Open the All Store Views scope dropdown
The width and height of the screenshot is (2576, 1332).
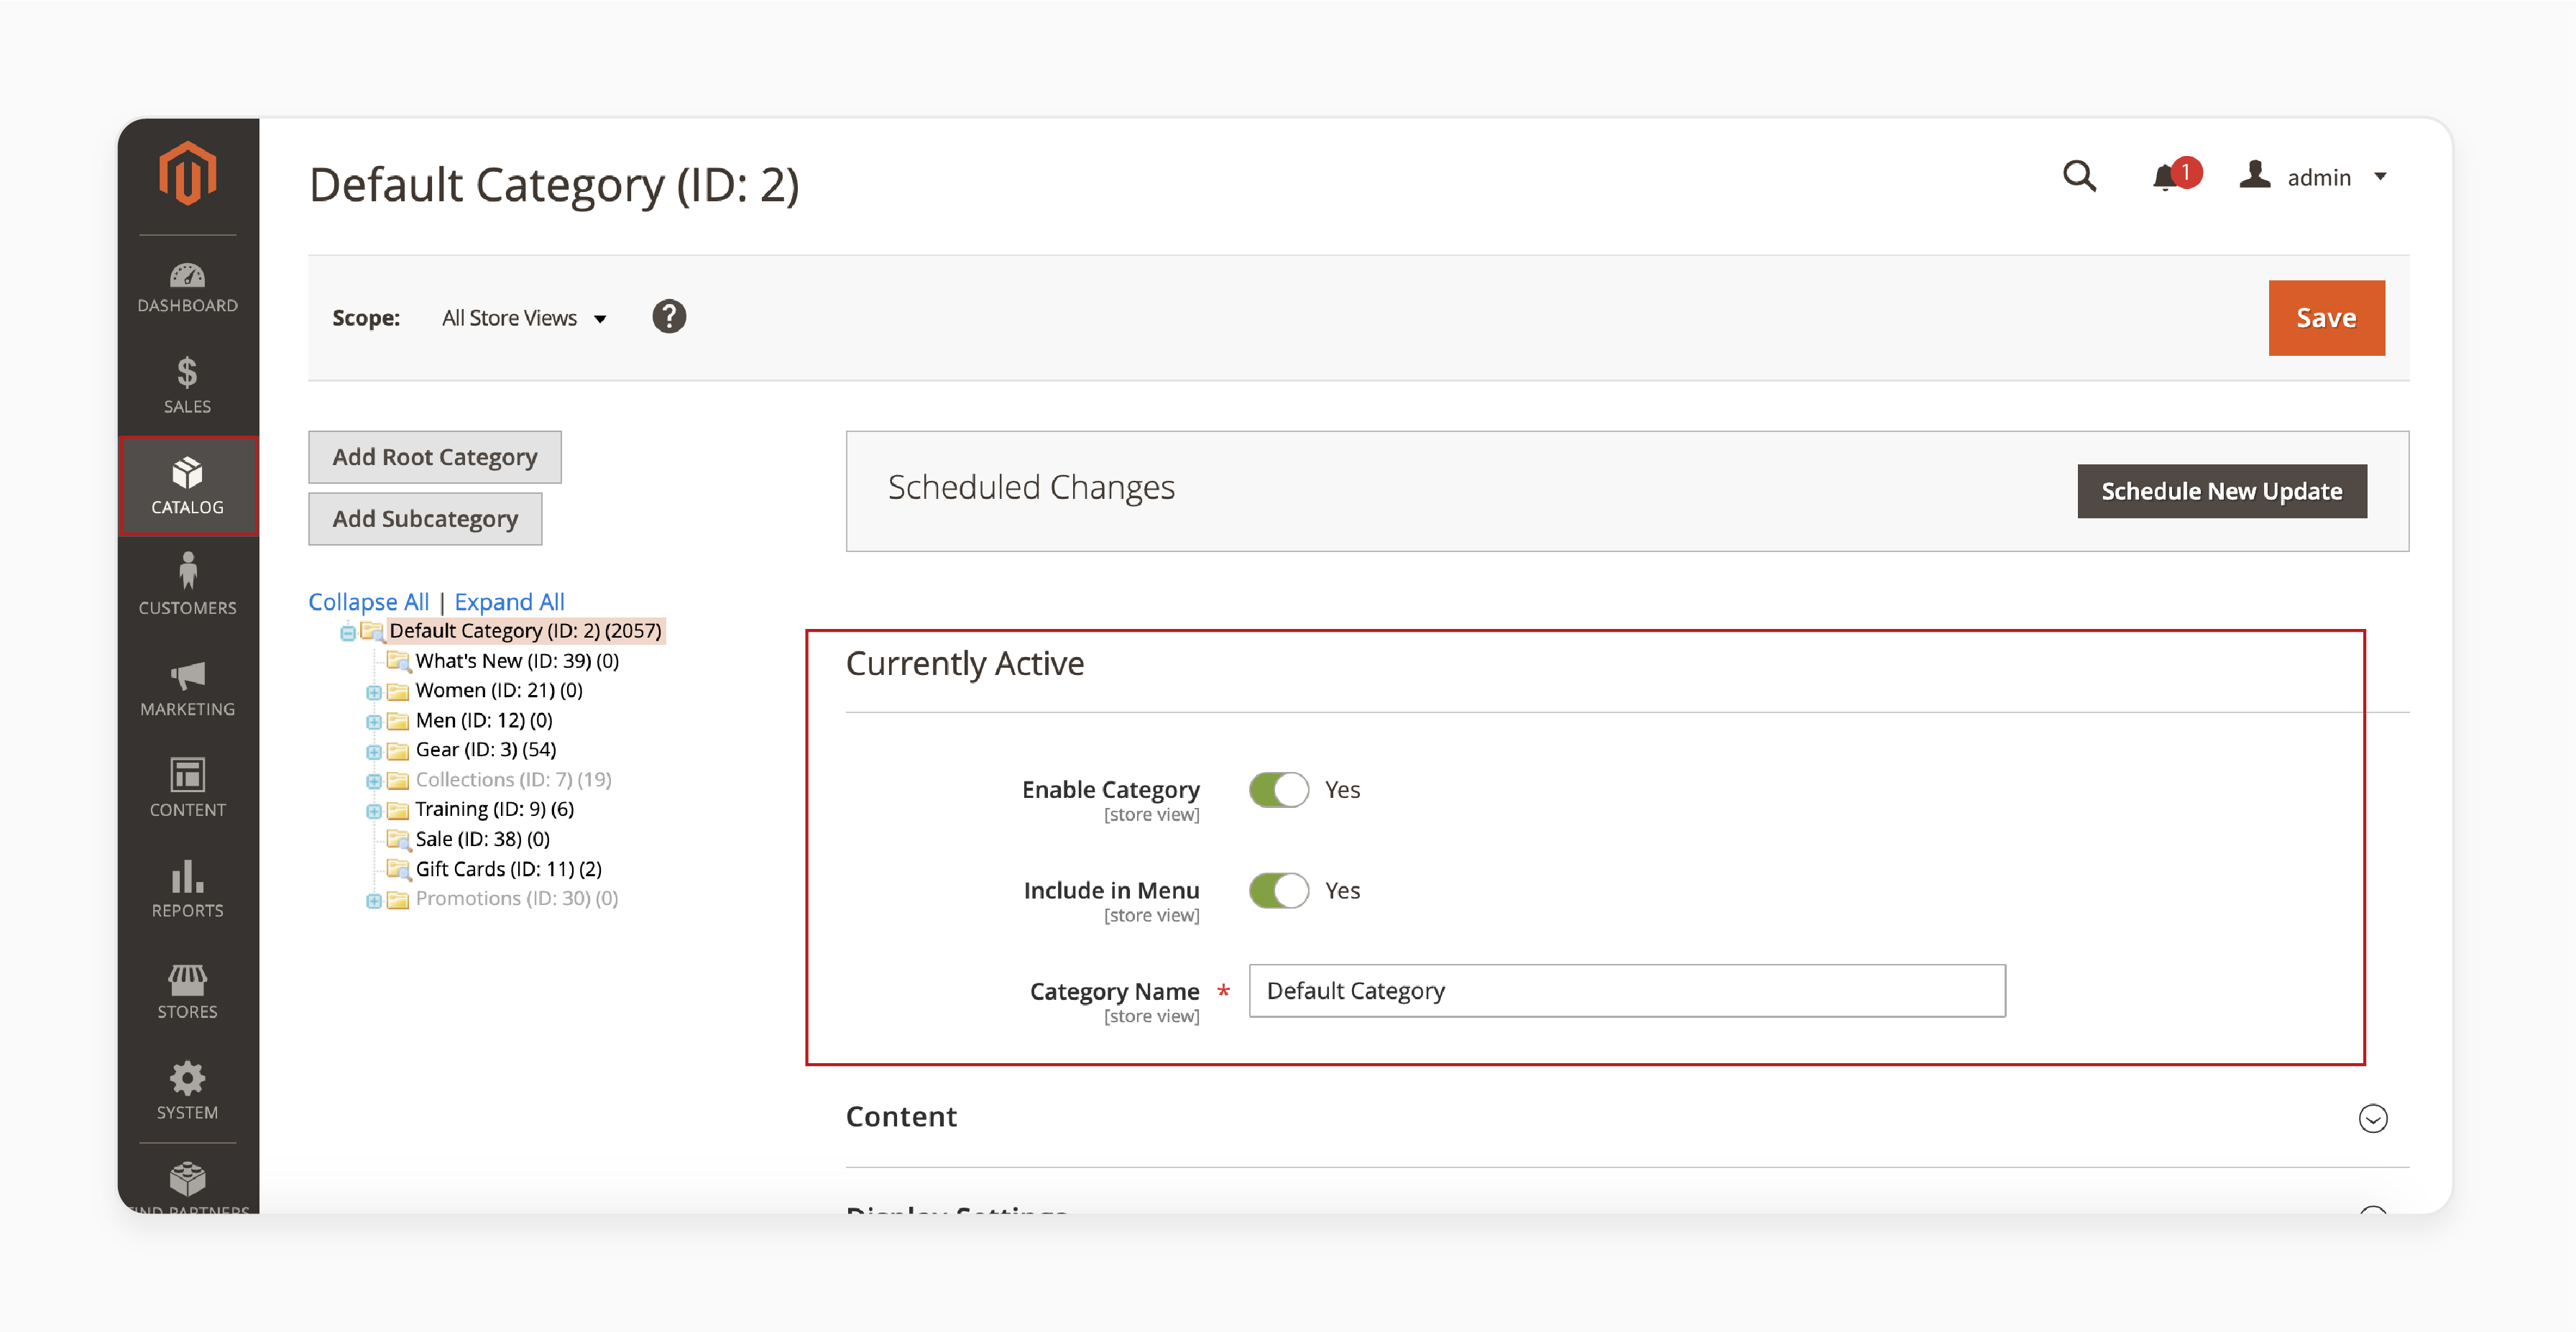(524, 318)
